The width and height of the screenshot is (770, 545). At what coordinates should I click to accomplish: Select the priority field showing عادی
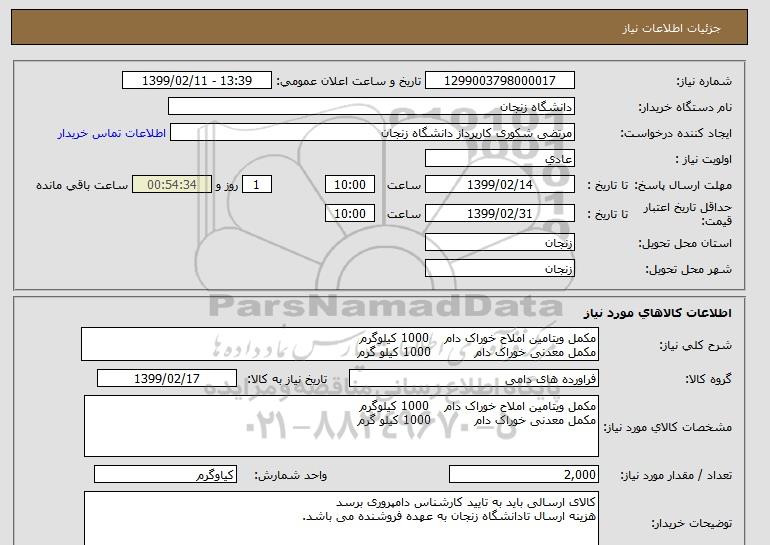[x=499, y=159]
